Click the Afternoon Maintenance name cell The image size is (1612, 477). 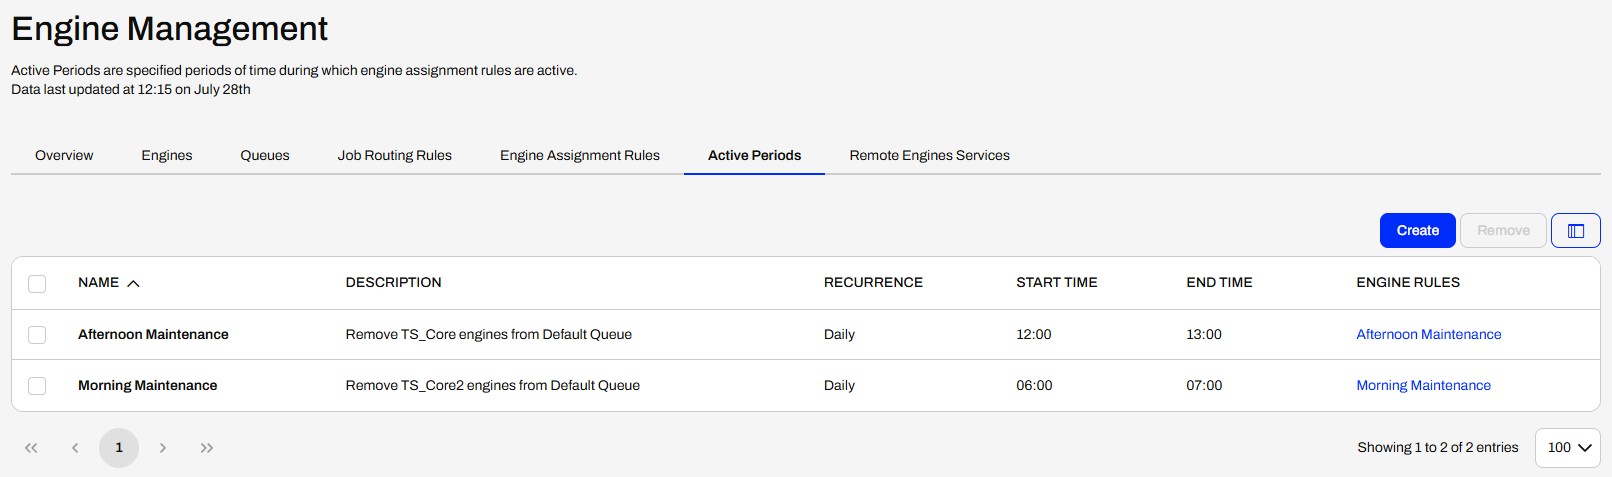(153, 334)
